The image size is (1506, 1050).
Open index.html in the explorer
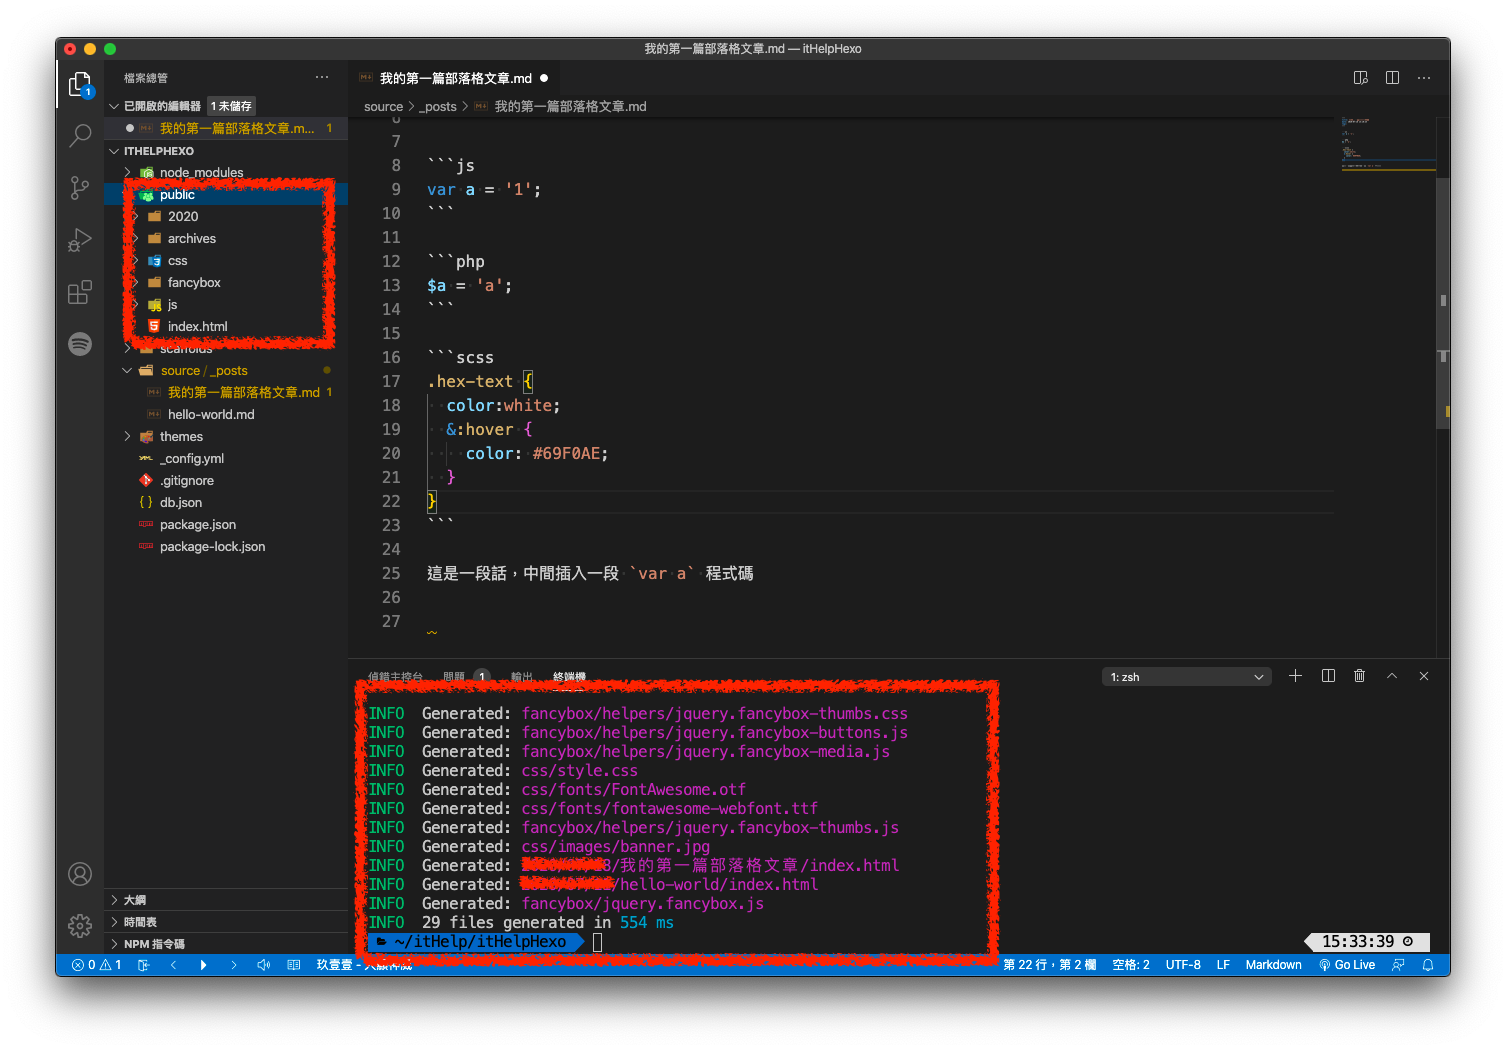(x=226, y=327)
